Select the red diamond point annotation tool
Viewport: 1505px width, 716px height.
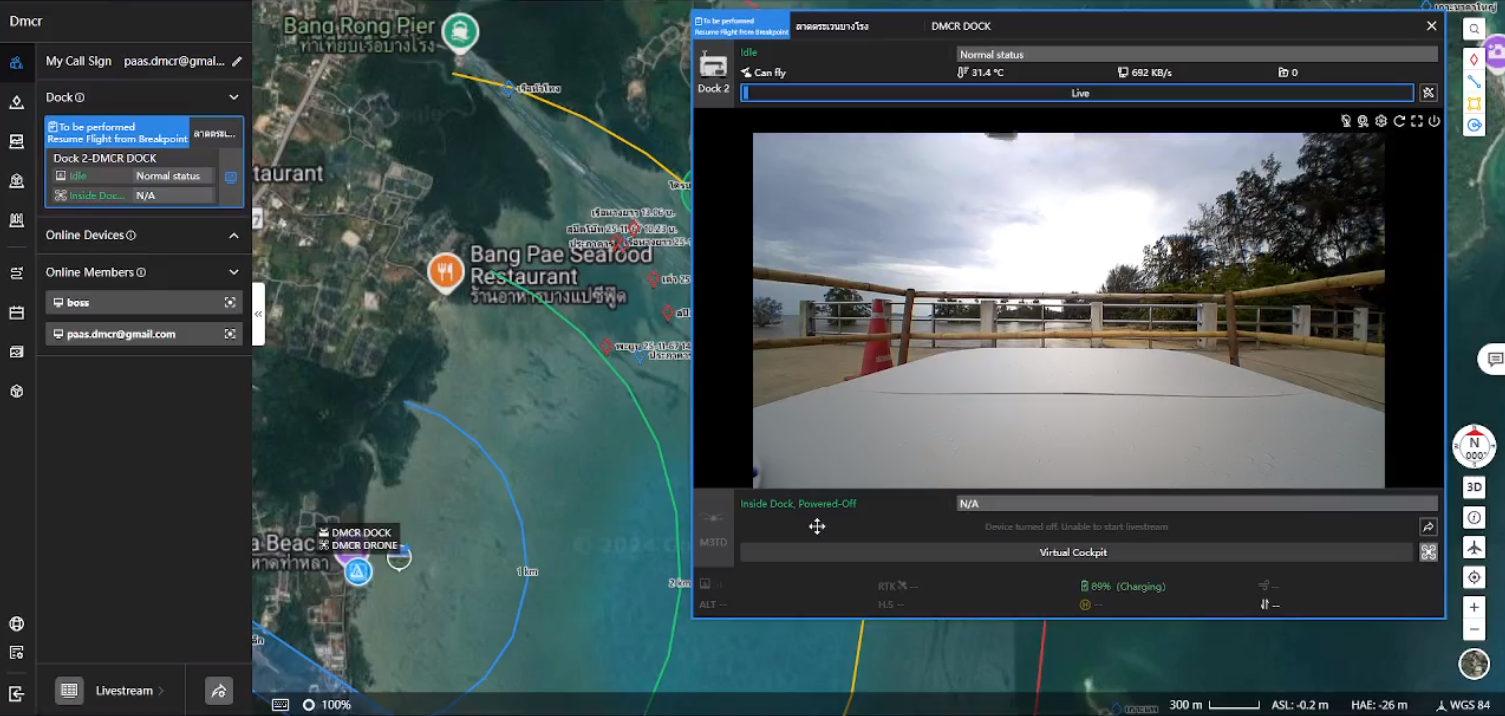[1474, 59]
